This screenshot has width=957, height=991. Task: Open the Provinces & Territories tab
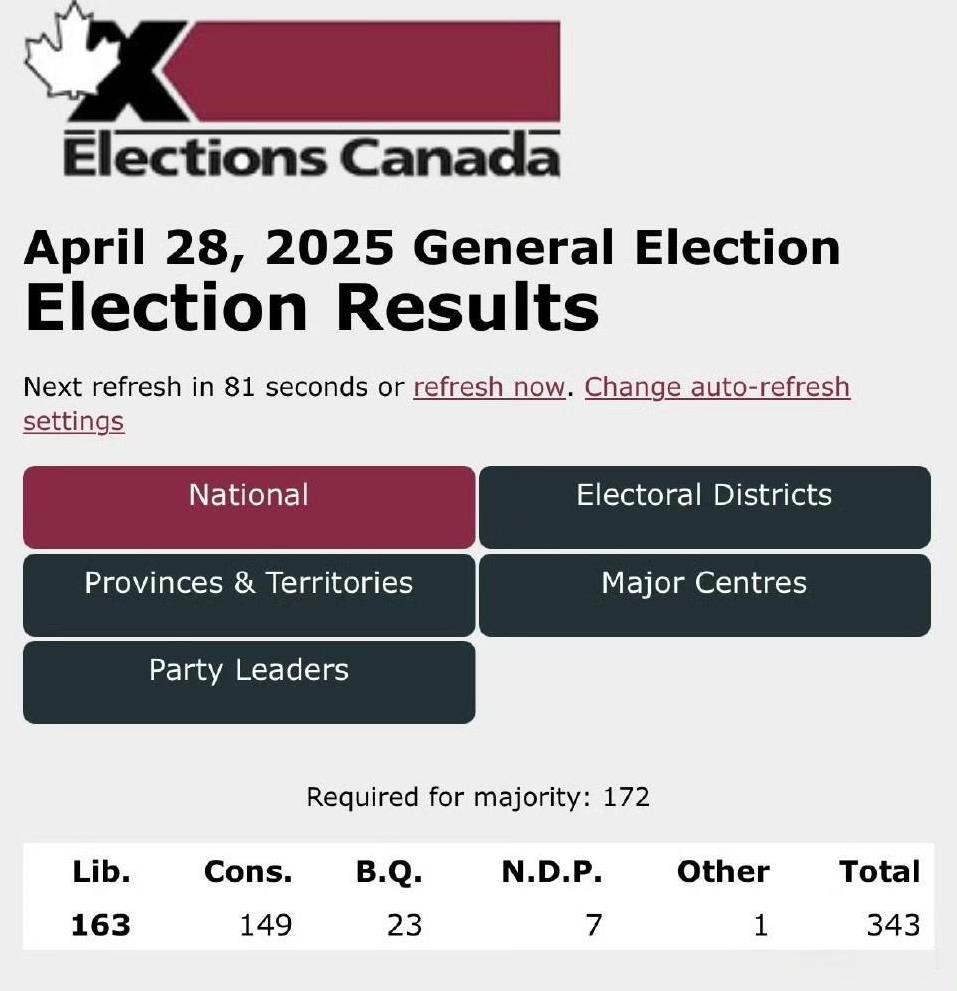[249, 595]
